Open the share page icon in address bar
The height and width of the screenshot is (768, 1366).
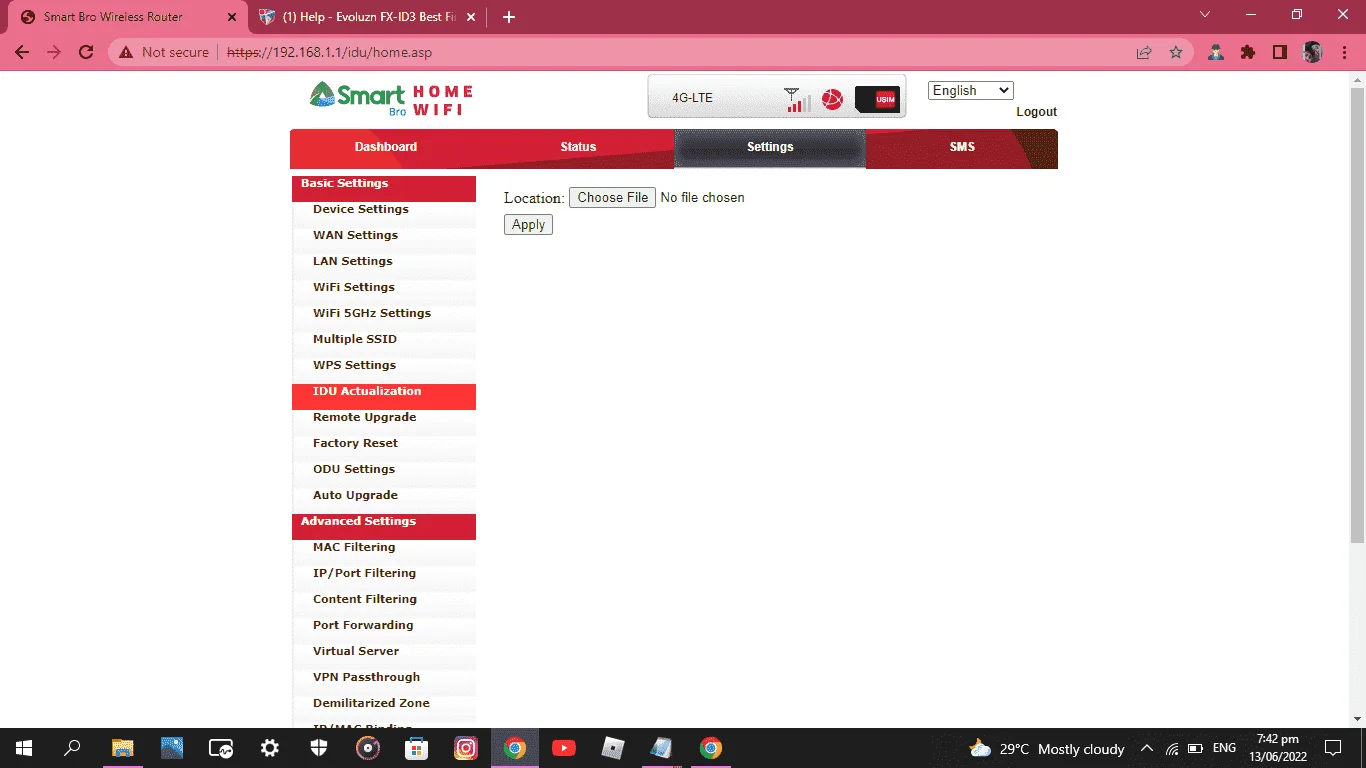point(1144,52)
